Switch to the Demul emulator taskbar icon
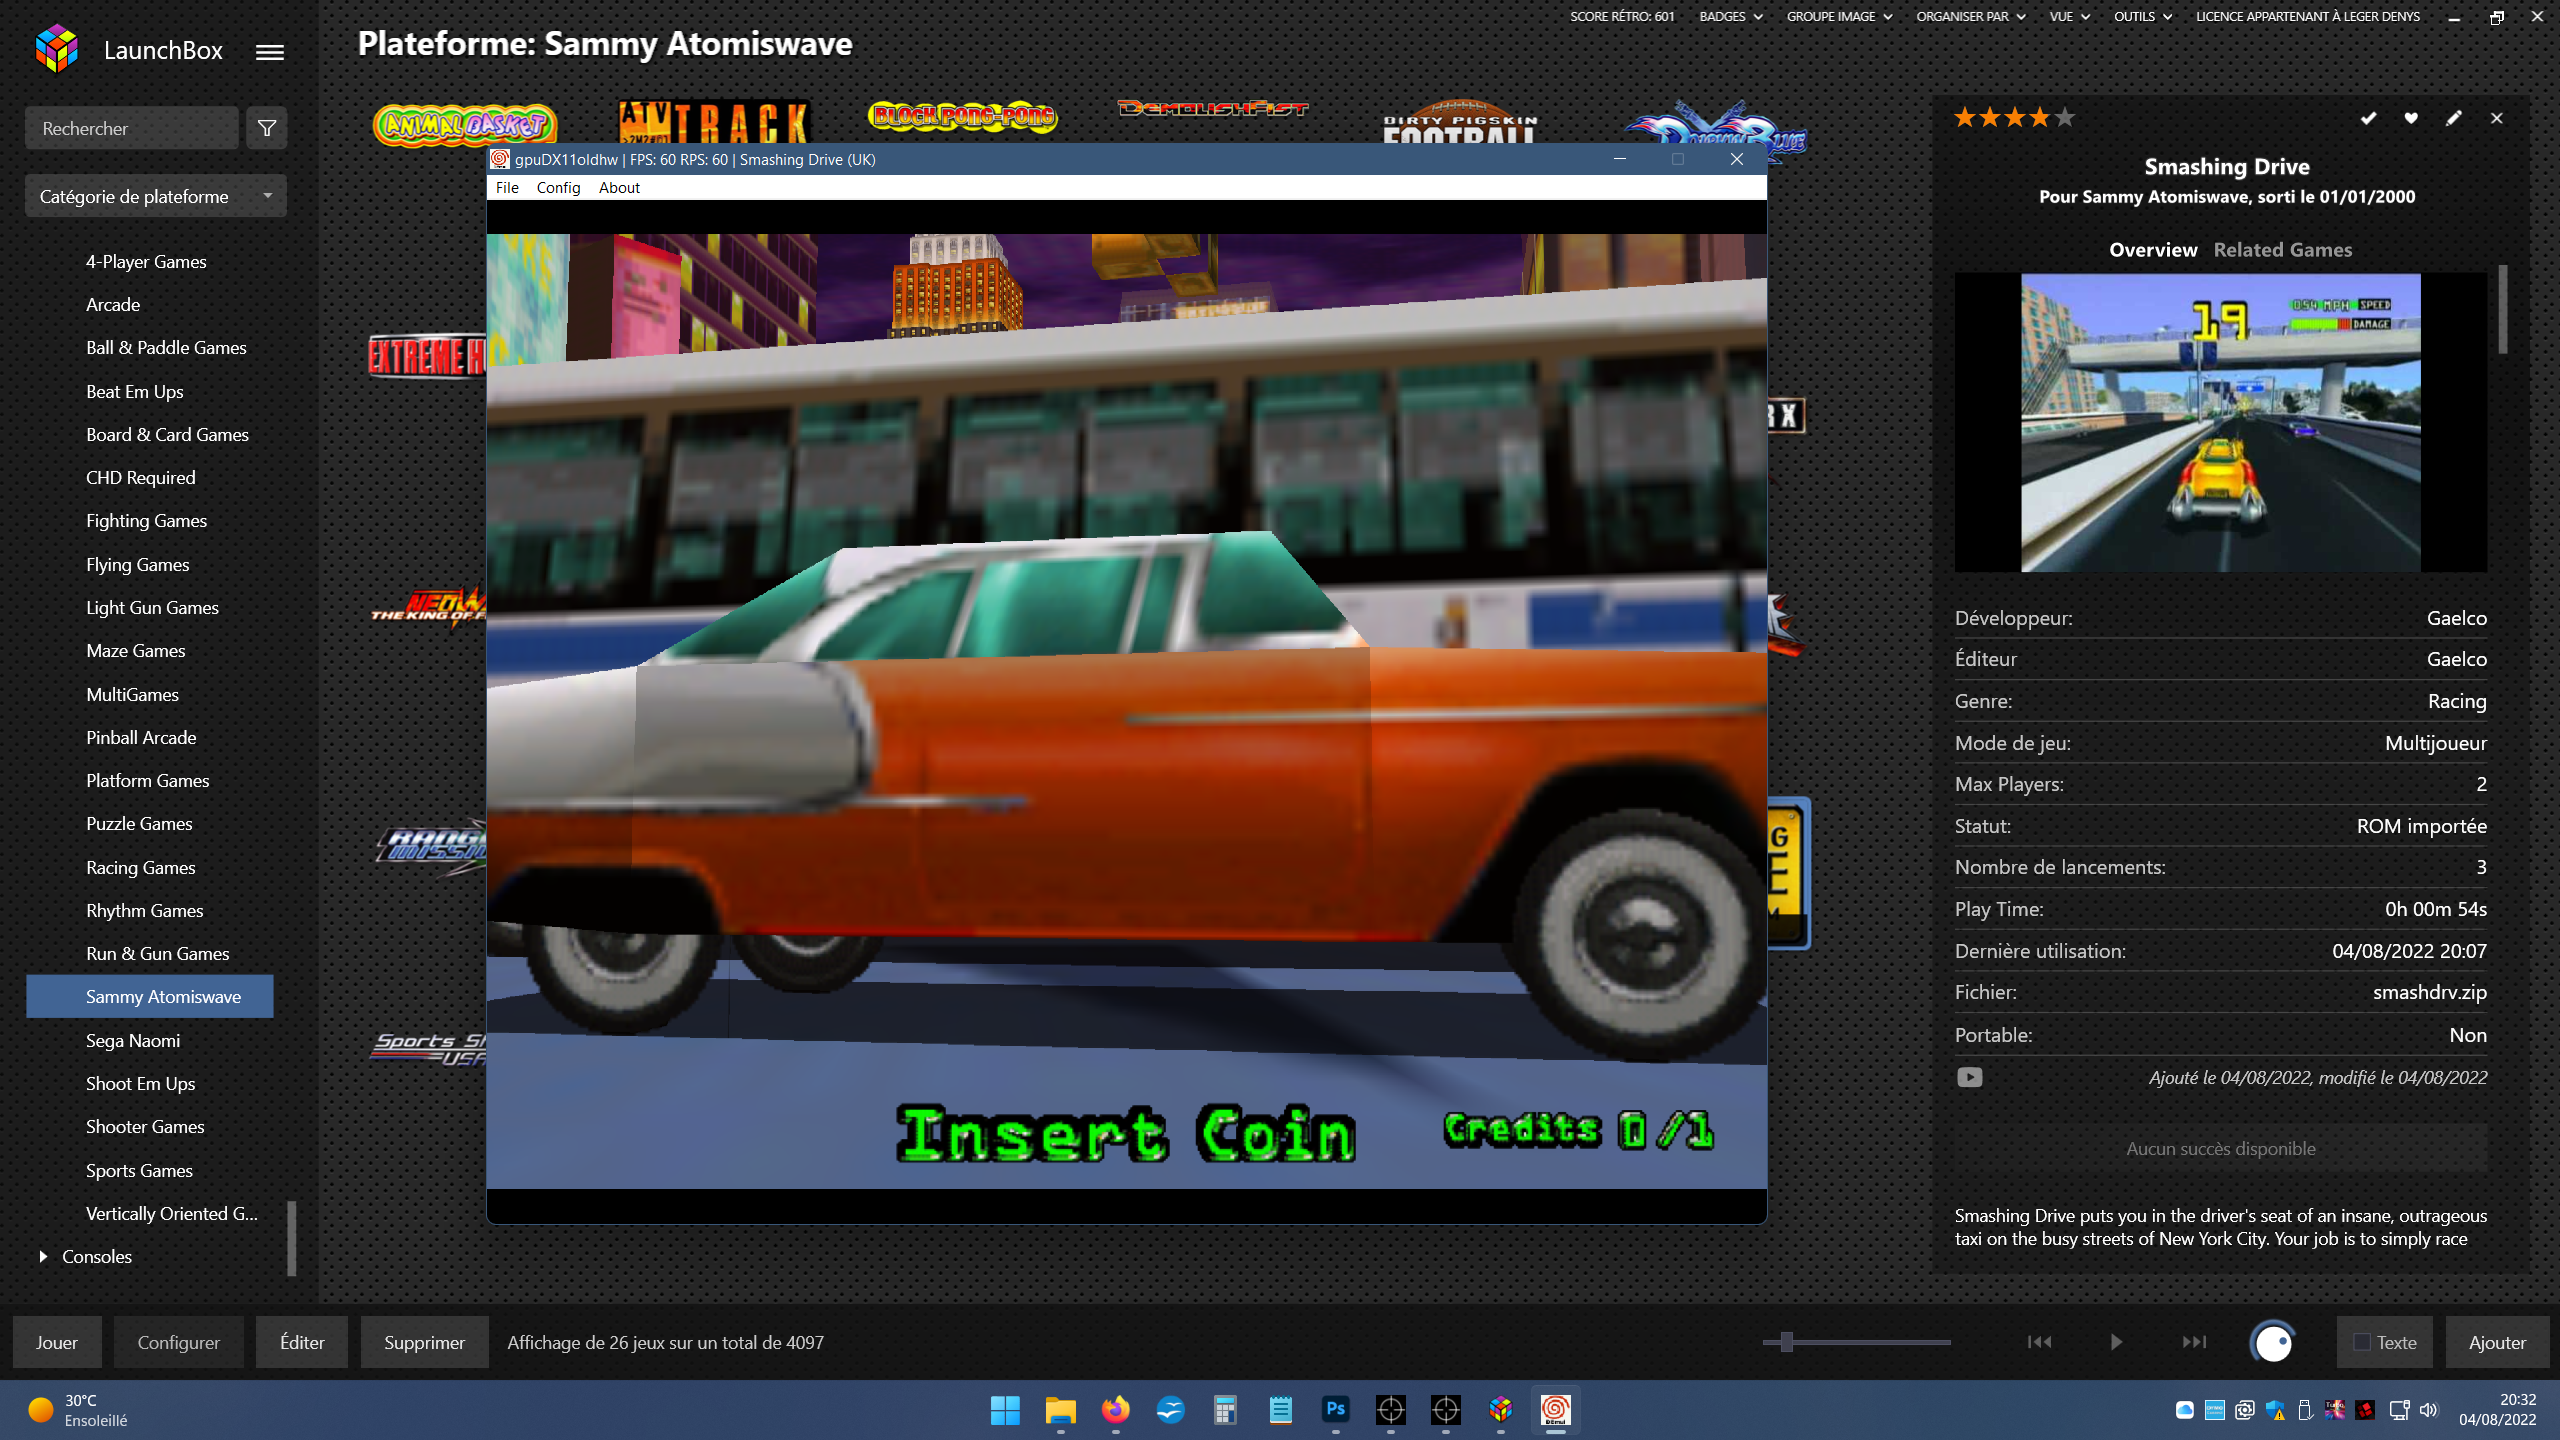The width and height of the screenshot is (2560, 1440). coord(1555,1410)
